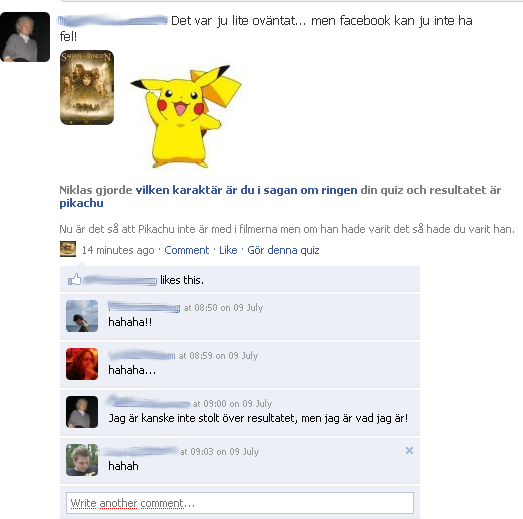Image resolution: width=523 pixels, height=519 pixels.
Task: Open avatar of the hahaha!! commenter
Action: (x=82, y=316)
